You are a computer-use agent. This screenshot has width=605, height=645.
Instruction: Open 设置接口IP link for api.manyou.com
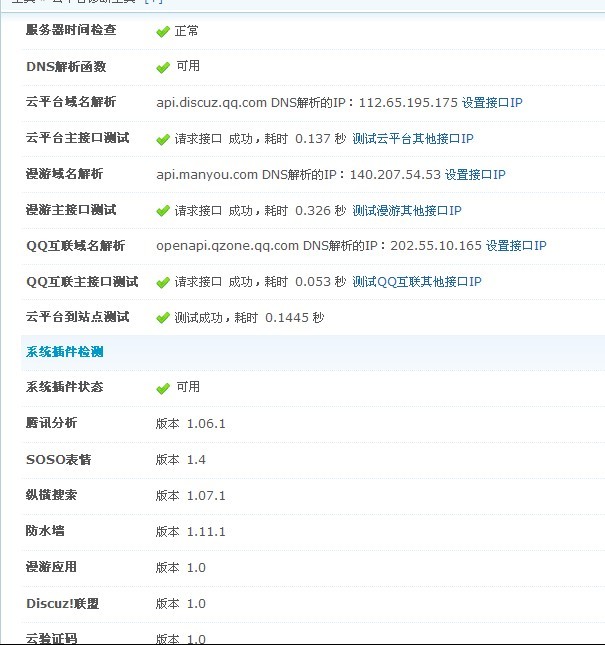475,174
